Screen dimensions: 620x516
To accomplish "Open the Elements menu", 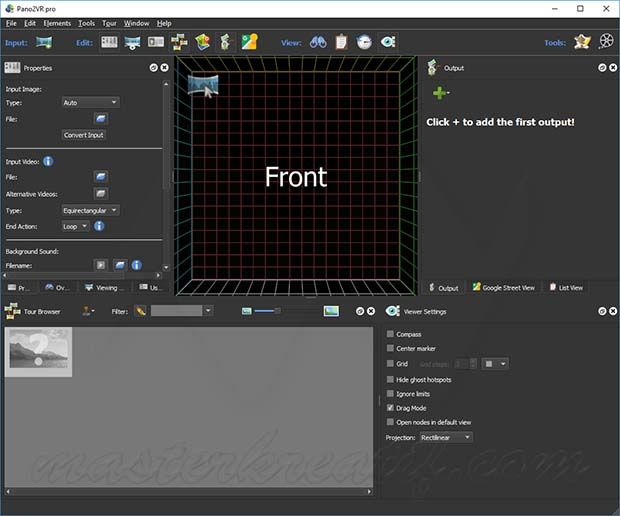I will (57, 23).
